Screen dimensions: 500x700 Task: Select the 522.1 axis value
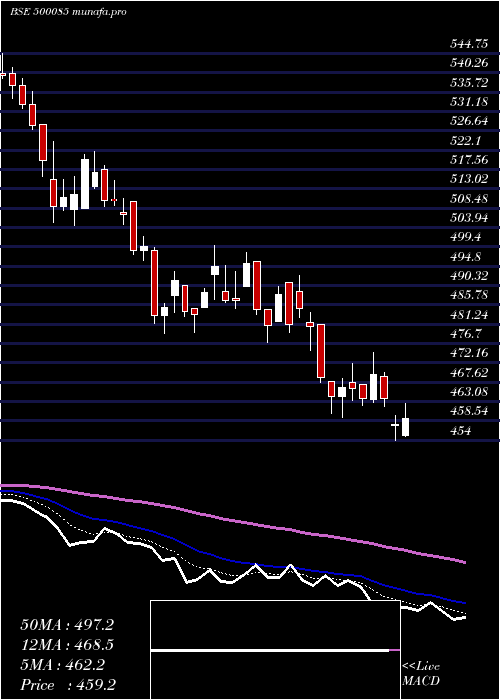[x=465, y=141]
